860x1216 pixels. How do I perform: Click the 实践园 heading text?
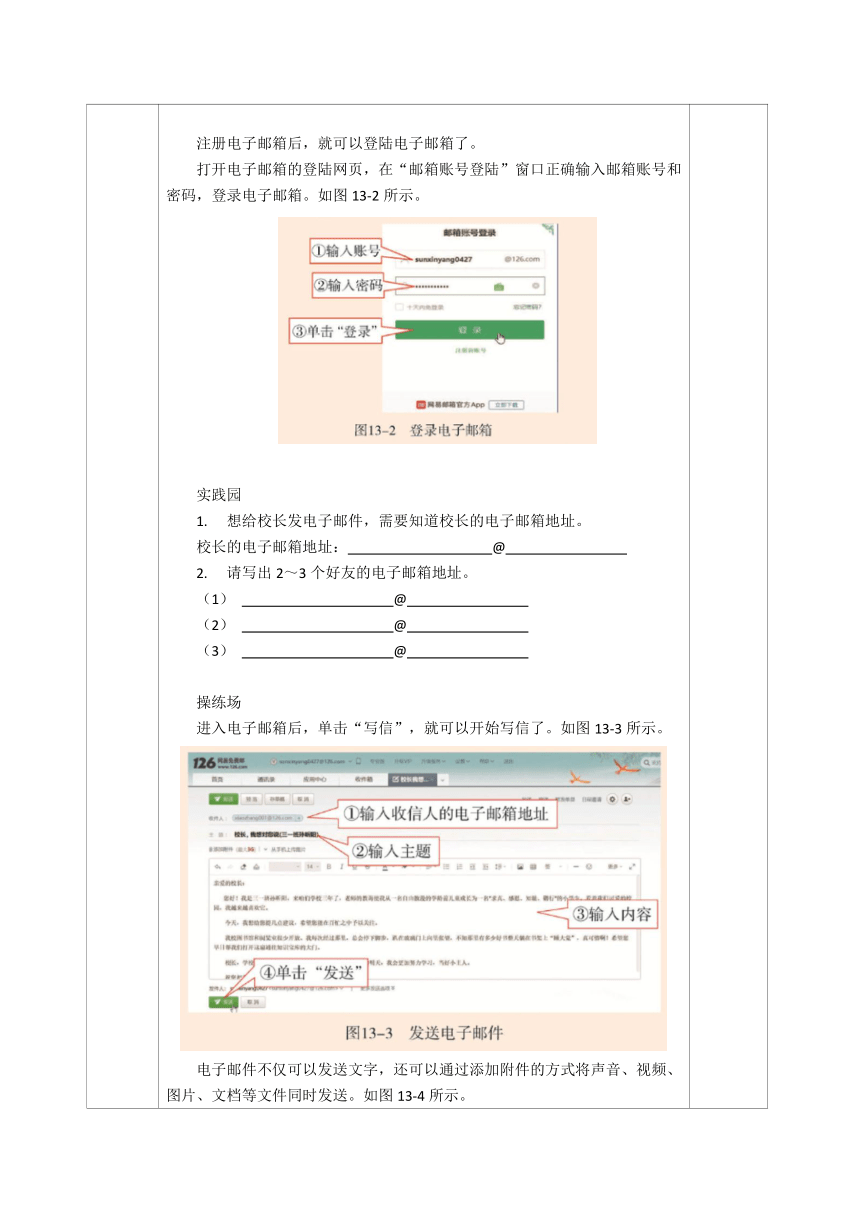219,494
